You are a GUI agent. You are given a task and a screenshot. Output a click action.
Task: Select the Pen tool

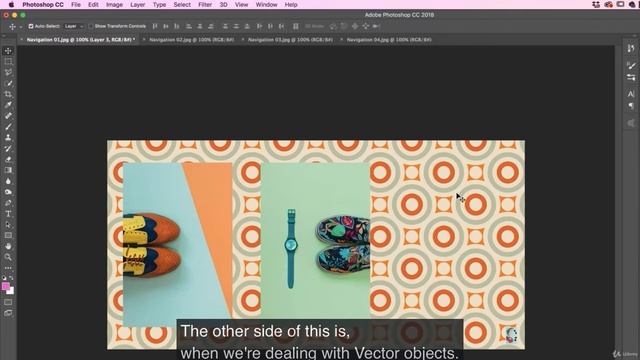point(8,203)
